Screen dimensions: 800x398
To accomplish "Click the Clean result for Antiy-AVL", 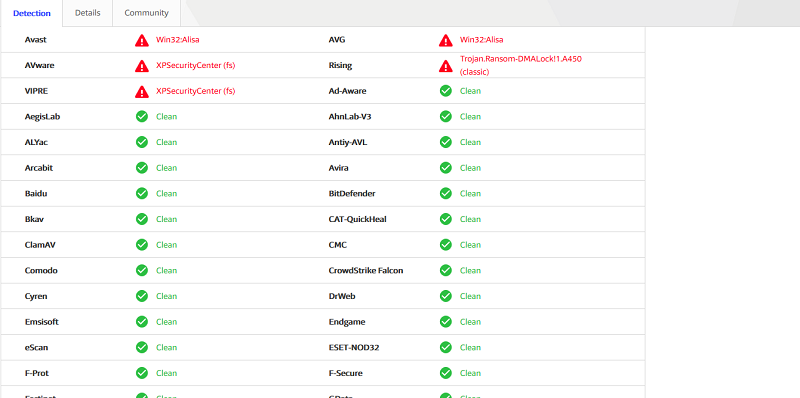I will 470,142.
